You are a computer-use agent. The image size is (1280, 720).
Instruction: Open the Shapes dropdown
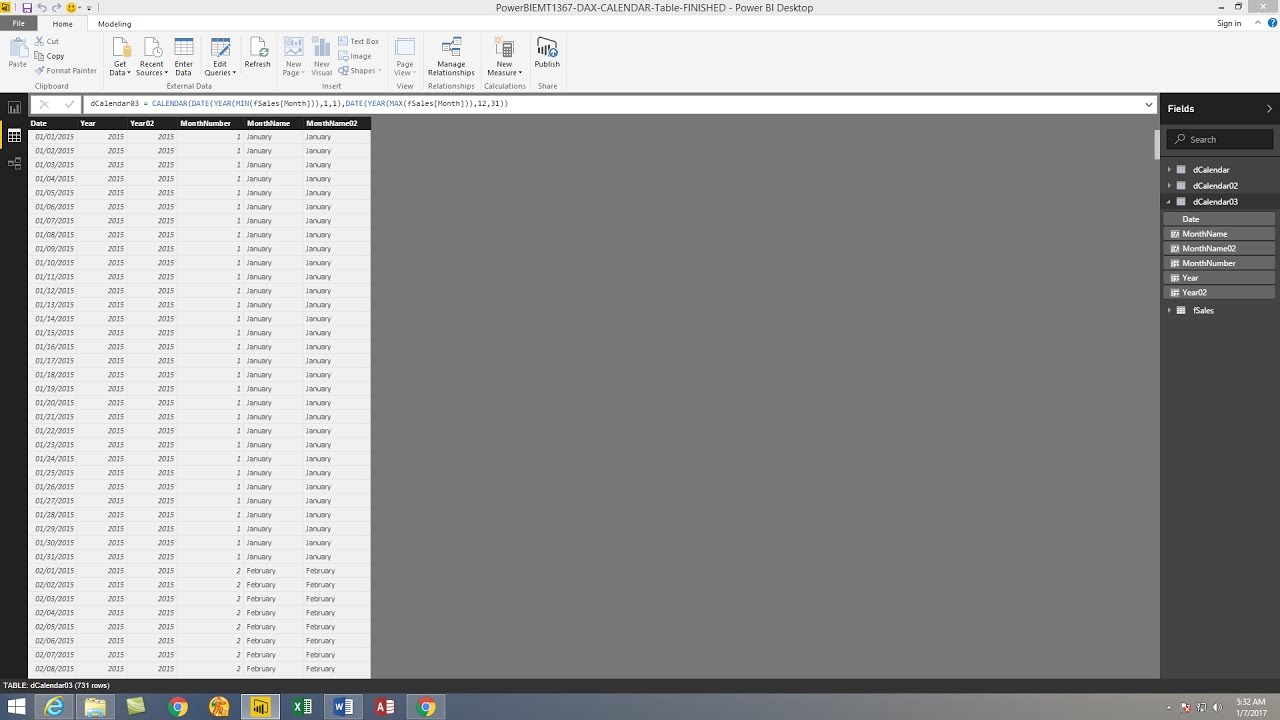tap(359, 71)
